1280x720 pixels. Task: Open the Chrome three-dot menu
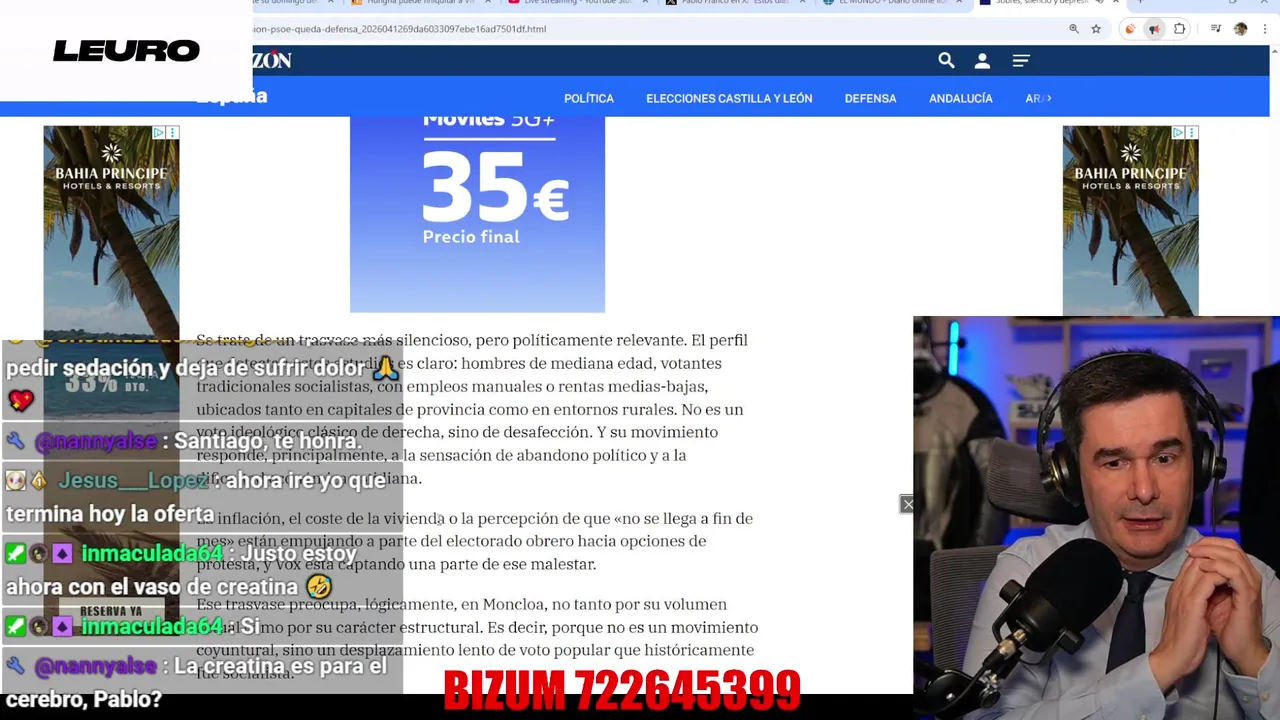[x=1264, y=29]
